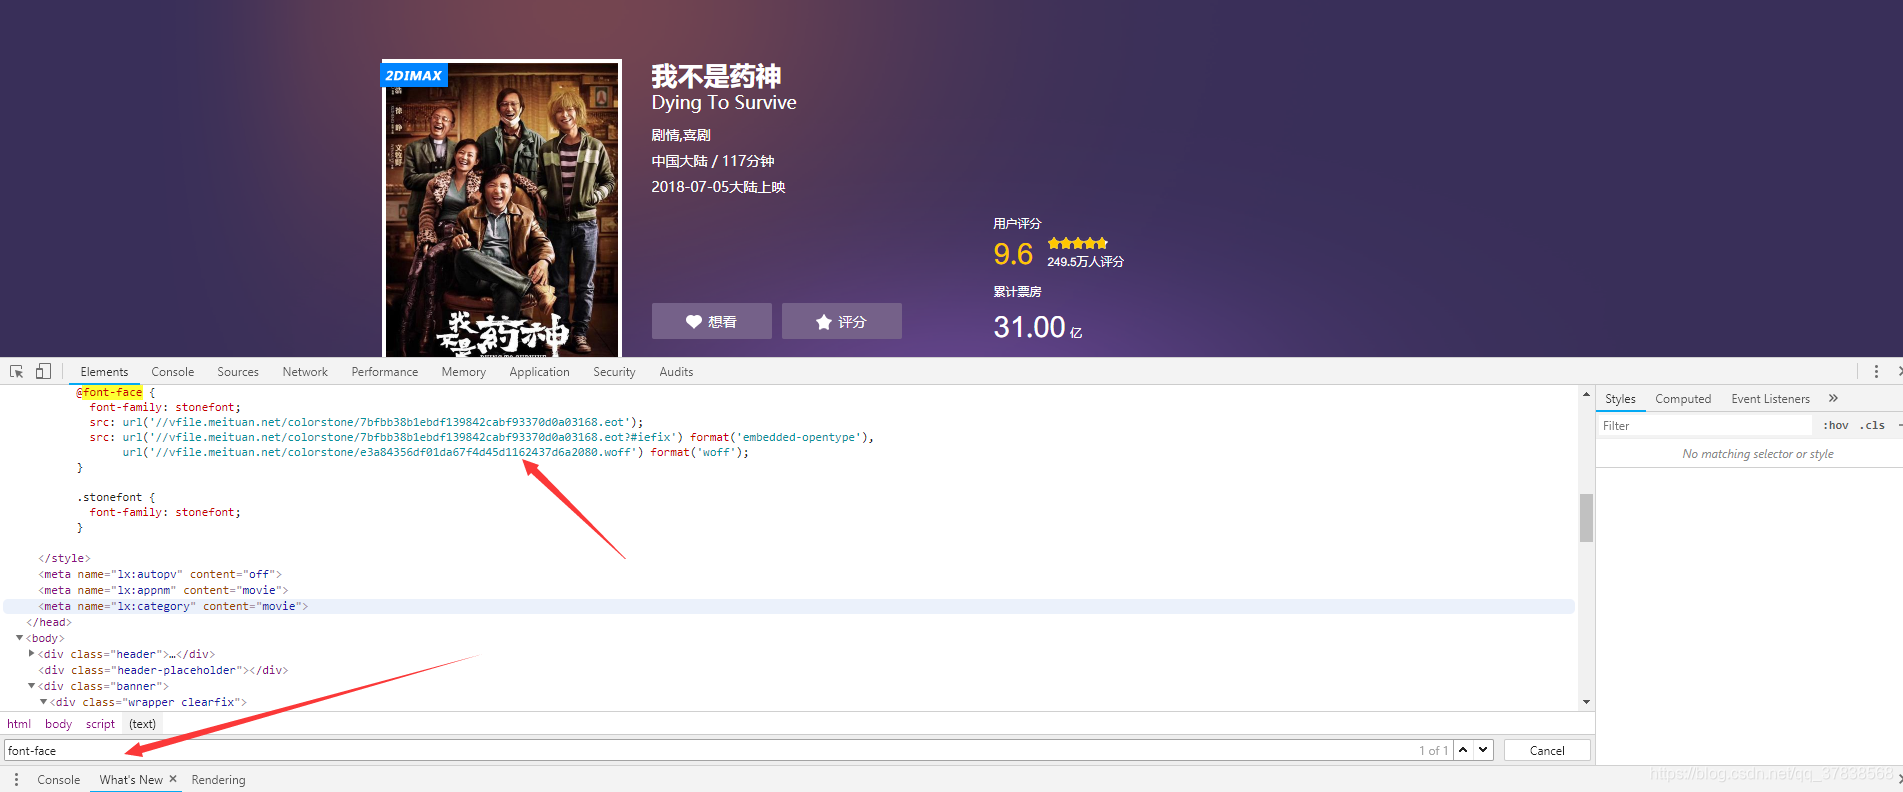Activate the inspect element picker icon

coord(16,371)
